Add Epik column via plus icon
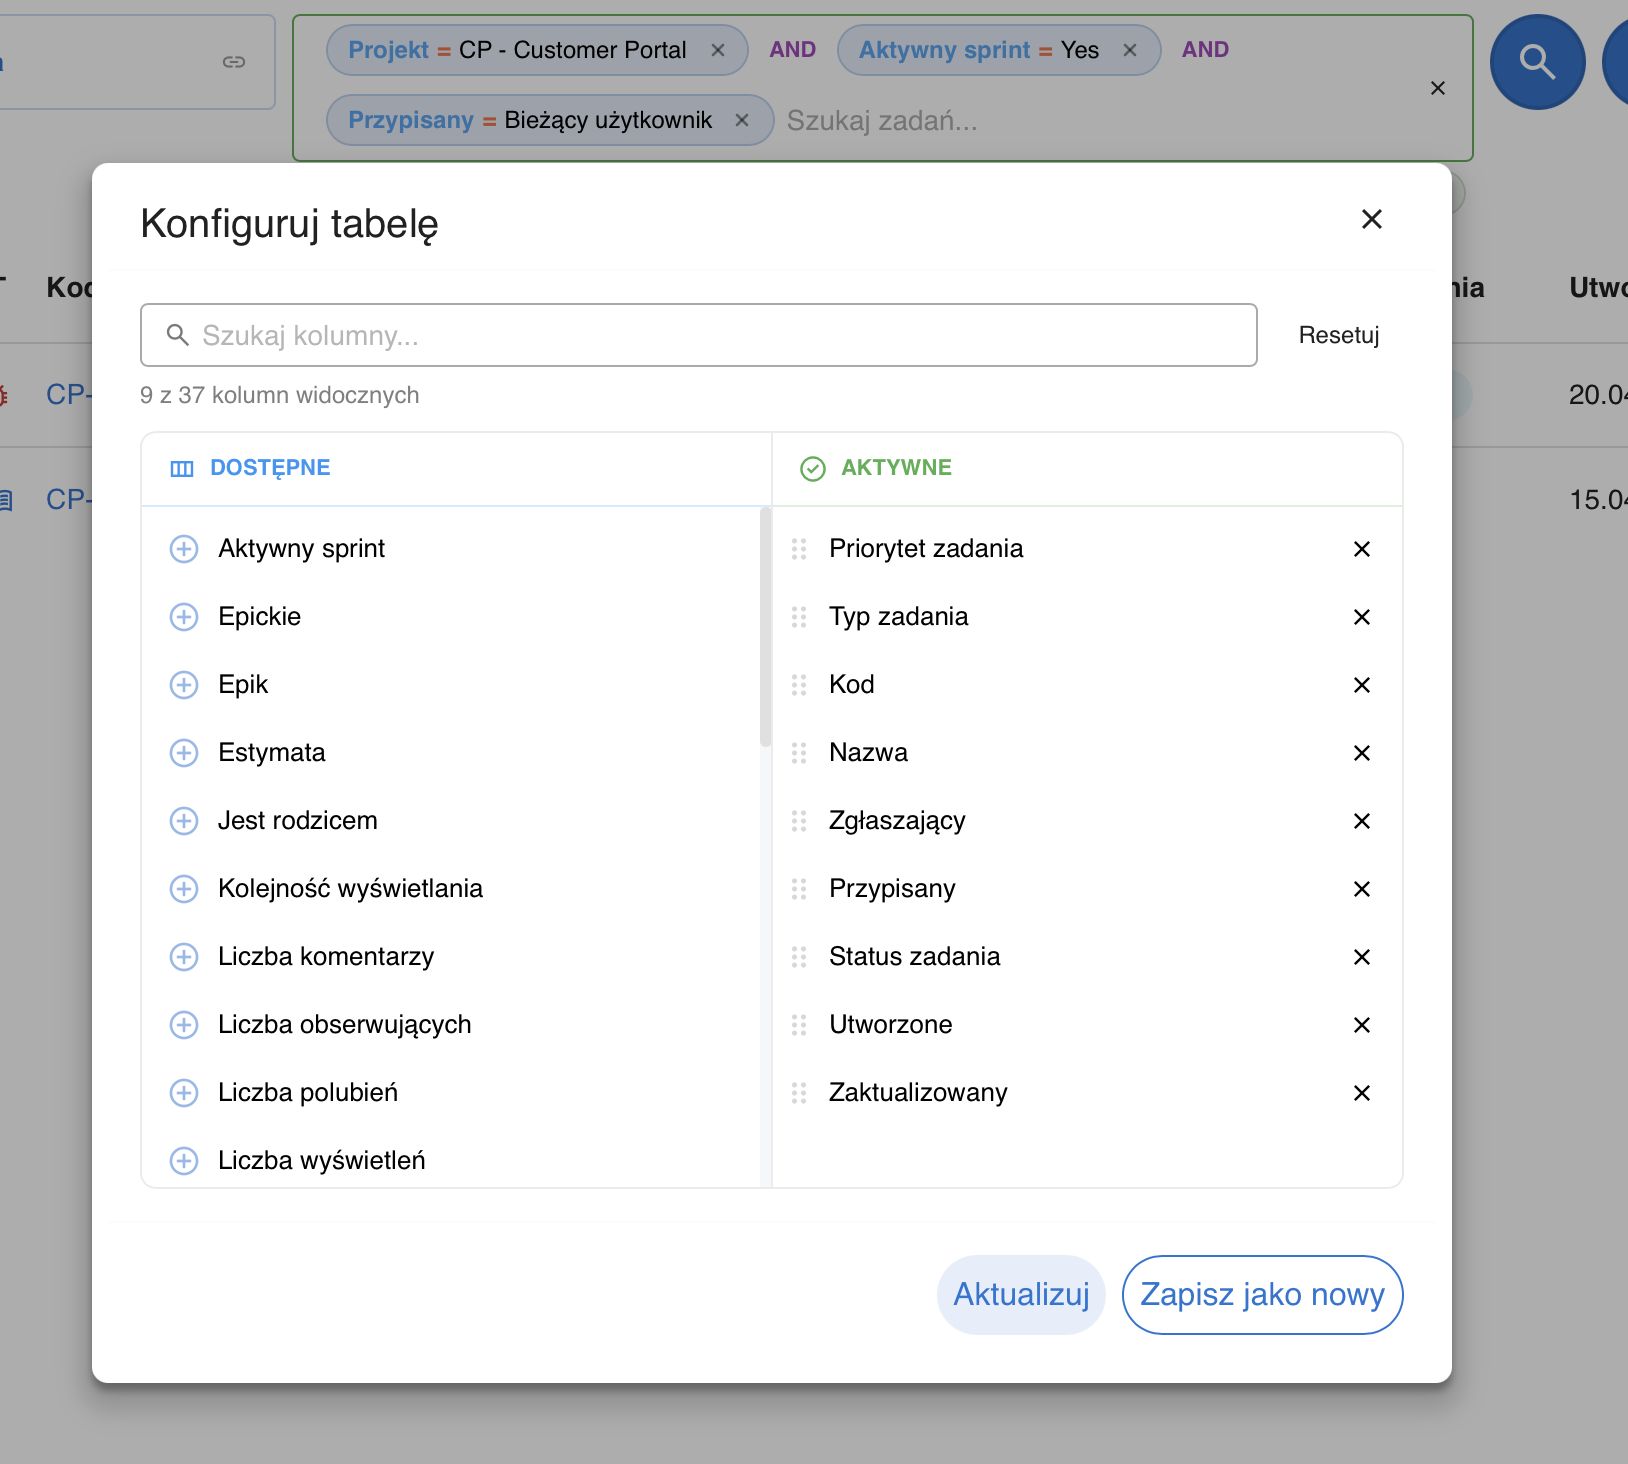The image size is (1628, 1464). click(x=184, y=685)
